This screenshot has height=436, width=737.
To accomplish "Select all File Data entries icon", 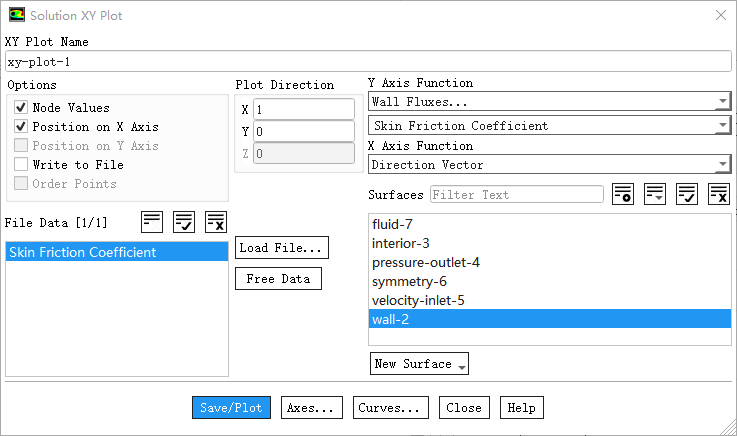I will pos(184,222).
